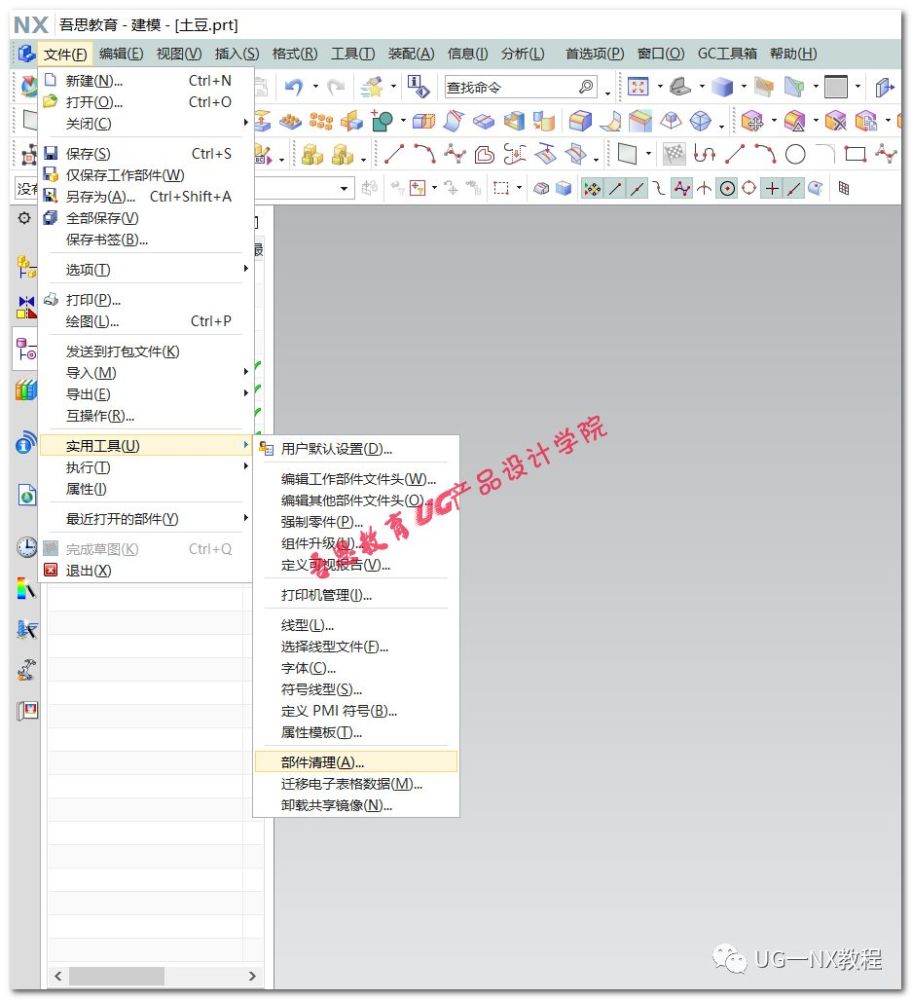Expand the 选项(T) submenu arrow
The height and width of the screenshot is (1000, 912).
pyautogui.click(x=246, y=269)
